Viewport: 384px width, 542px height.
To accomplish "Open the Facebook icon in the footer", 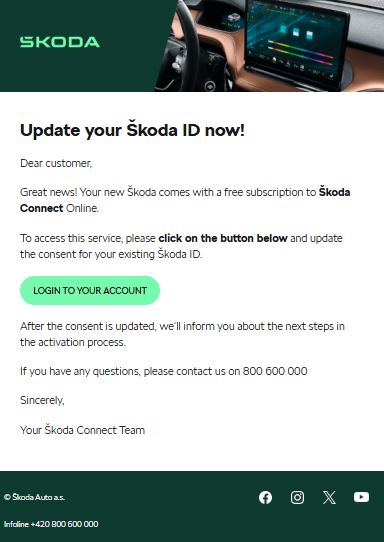I will (265, 497).
